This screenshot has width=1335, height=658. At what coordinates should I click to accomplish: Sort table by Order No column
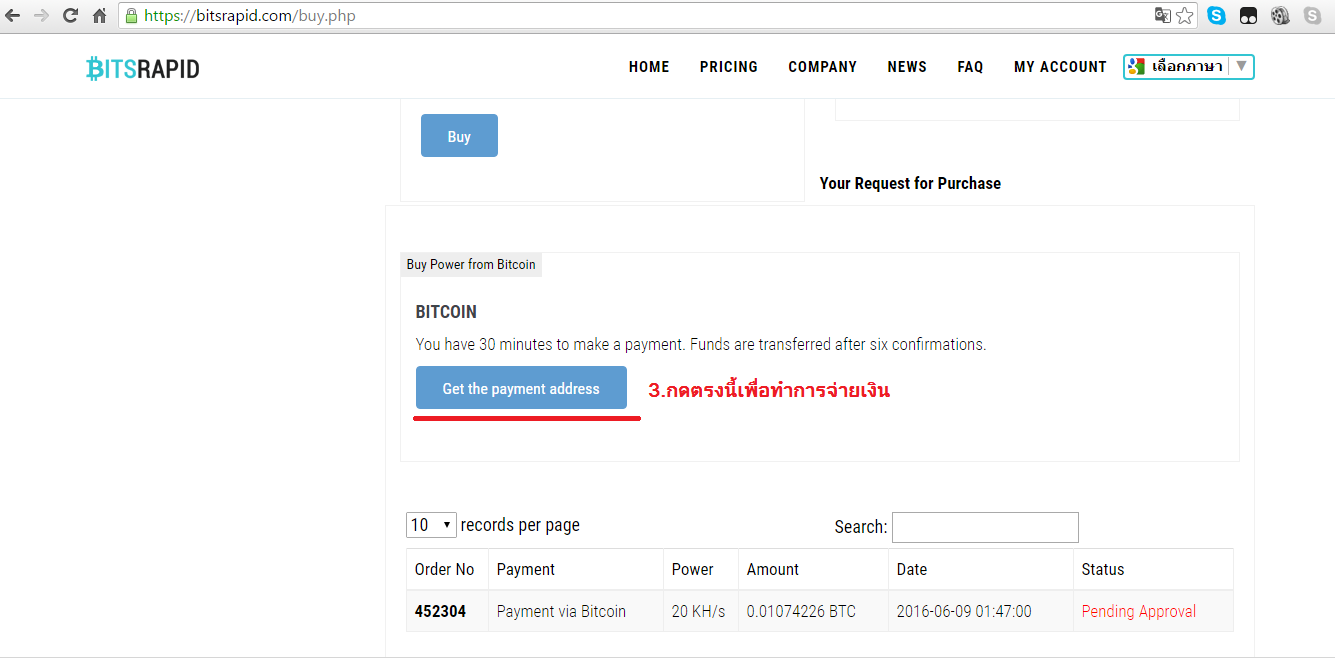tap(447, 569)
